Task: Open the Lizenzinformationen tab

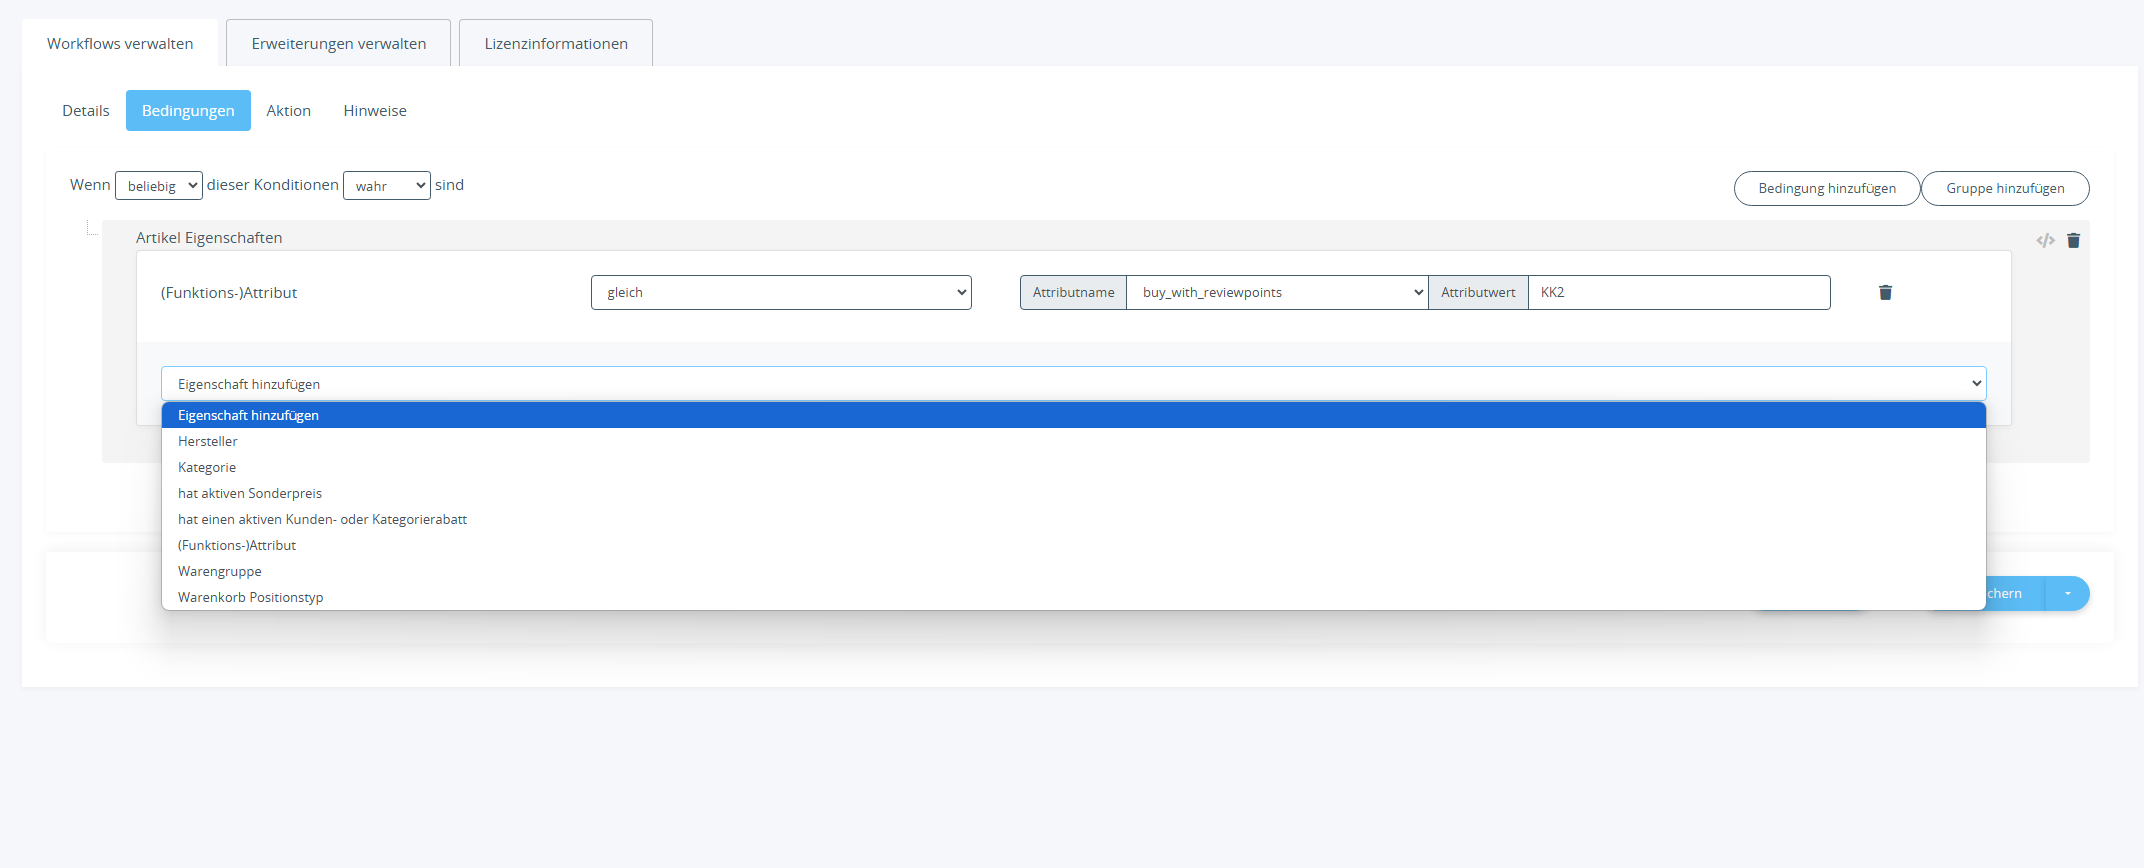Action: pos(556,43)
